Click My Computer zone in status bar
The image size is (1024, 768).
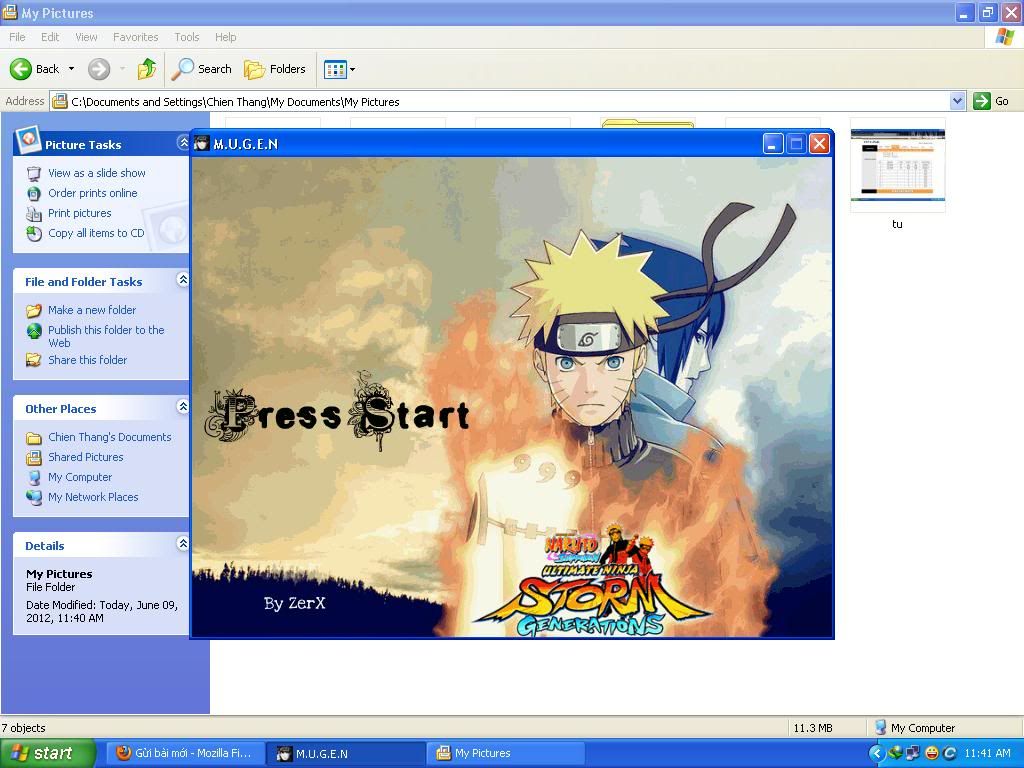(x=914, y=728)
